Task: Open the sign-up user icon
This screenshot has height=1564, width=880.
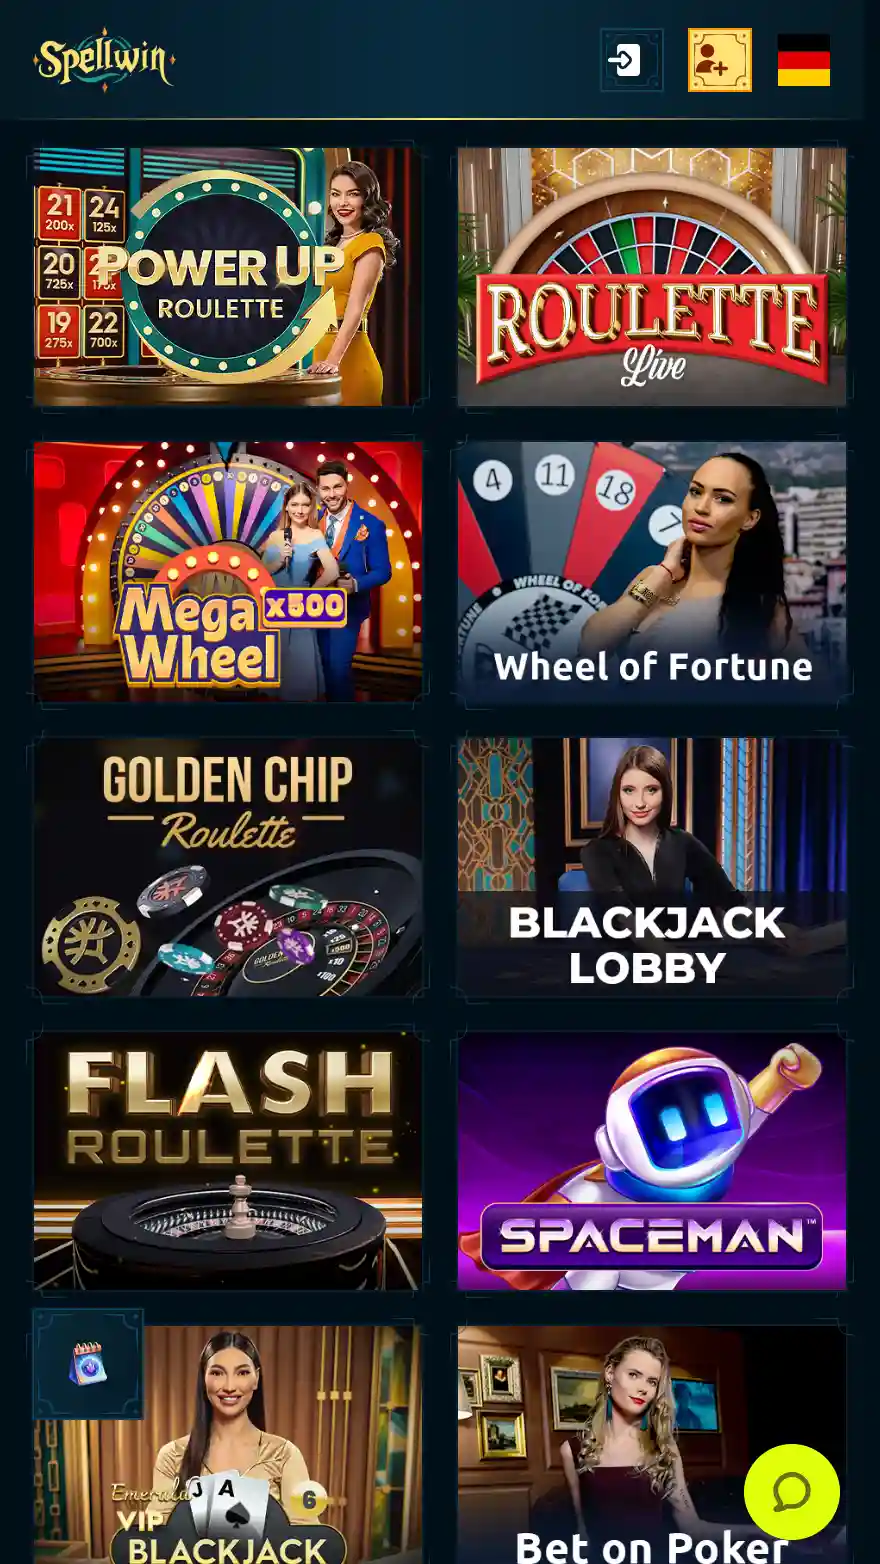Action: point(720,60)
